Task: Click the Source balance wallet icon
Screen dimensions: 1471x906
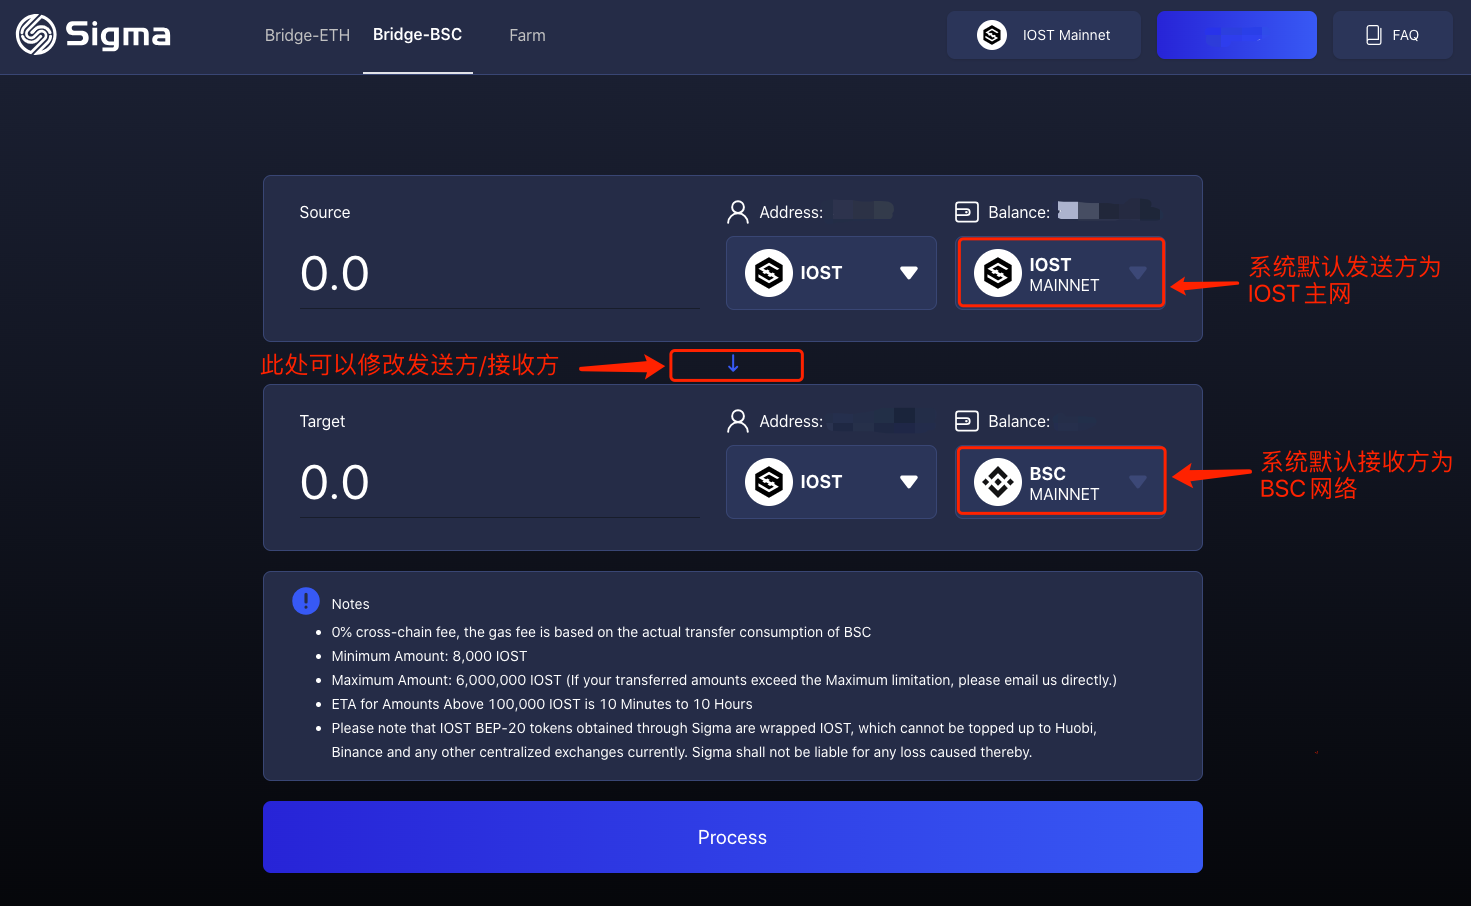Action: click(x=967, y=212)
